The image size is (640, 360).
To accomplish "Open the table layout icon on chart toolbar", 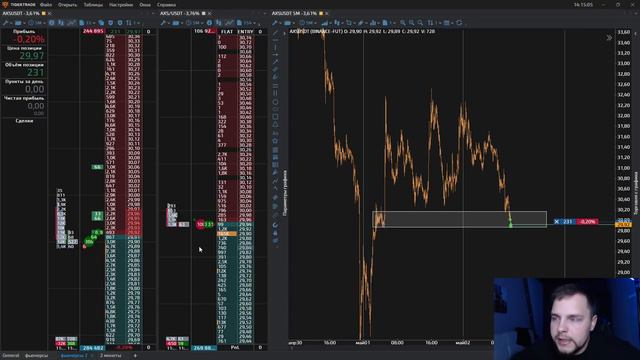I will point(448,23).
